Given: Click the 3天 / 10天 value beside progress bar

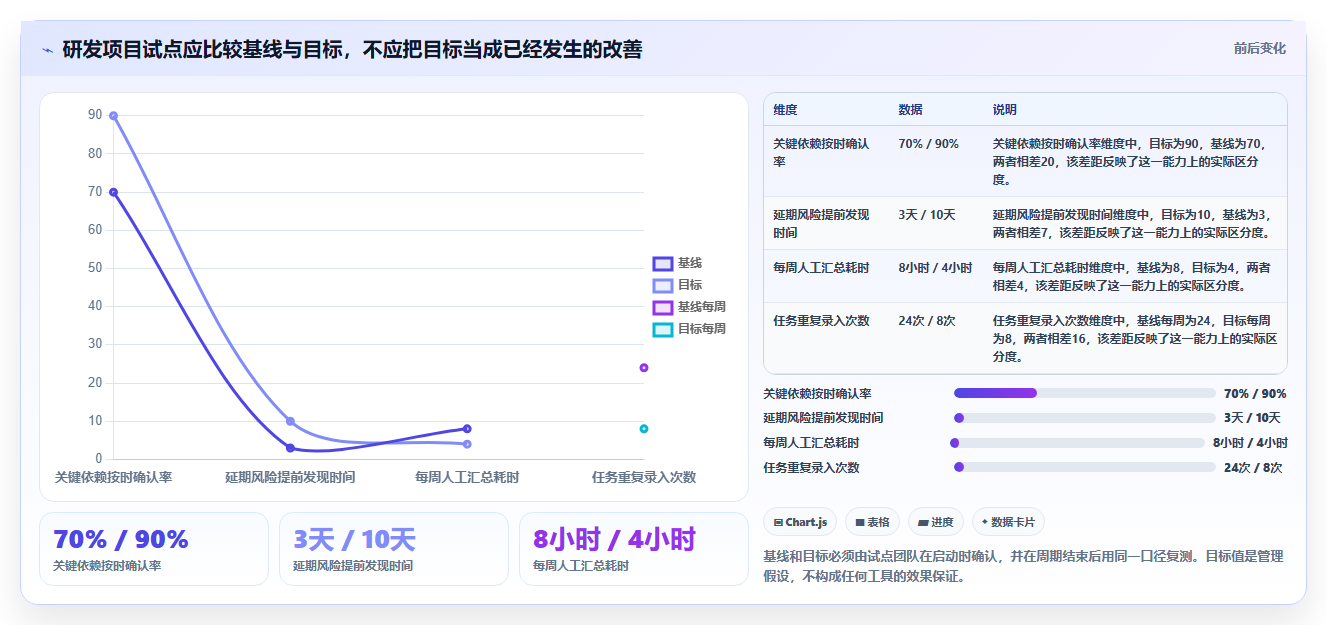Looking at the screenshot, I should tap(1252, 418).
